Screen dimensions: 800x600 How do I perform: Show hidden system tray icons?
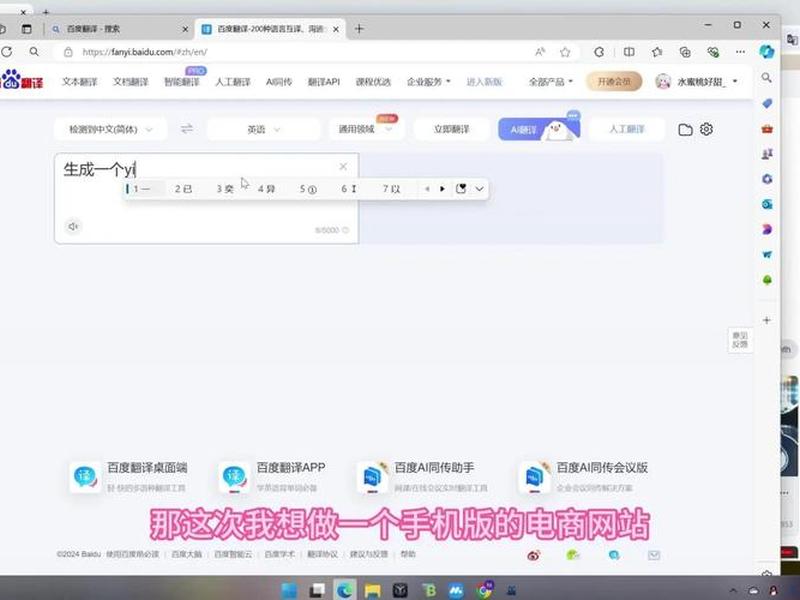pyautogui.click(x=733, y=591)
